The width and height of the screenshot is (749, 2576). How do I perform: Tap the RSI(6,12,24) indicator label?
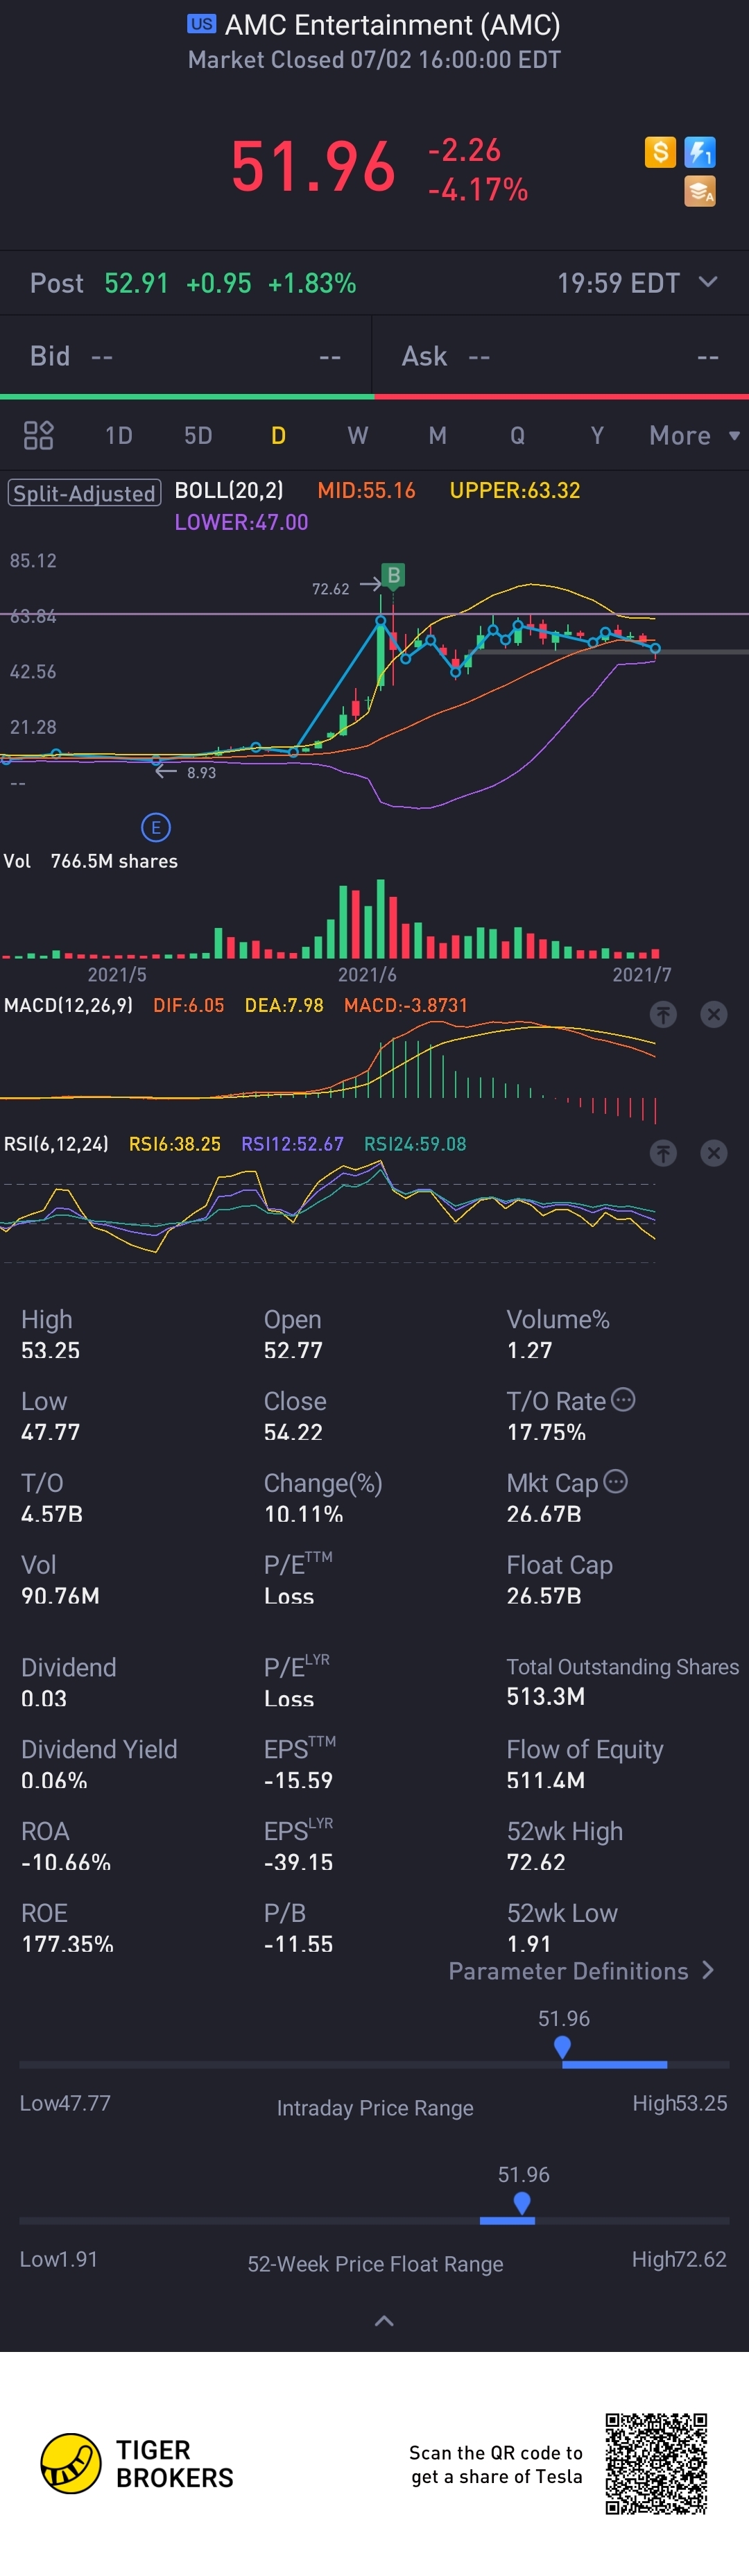click(x=56, y=1144)
